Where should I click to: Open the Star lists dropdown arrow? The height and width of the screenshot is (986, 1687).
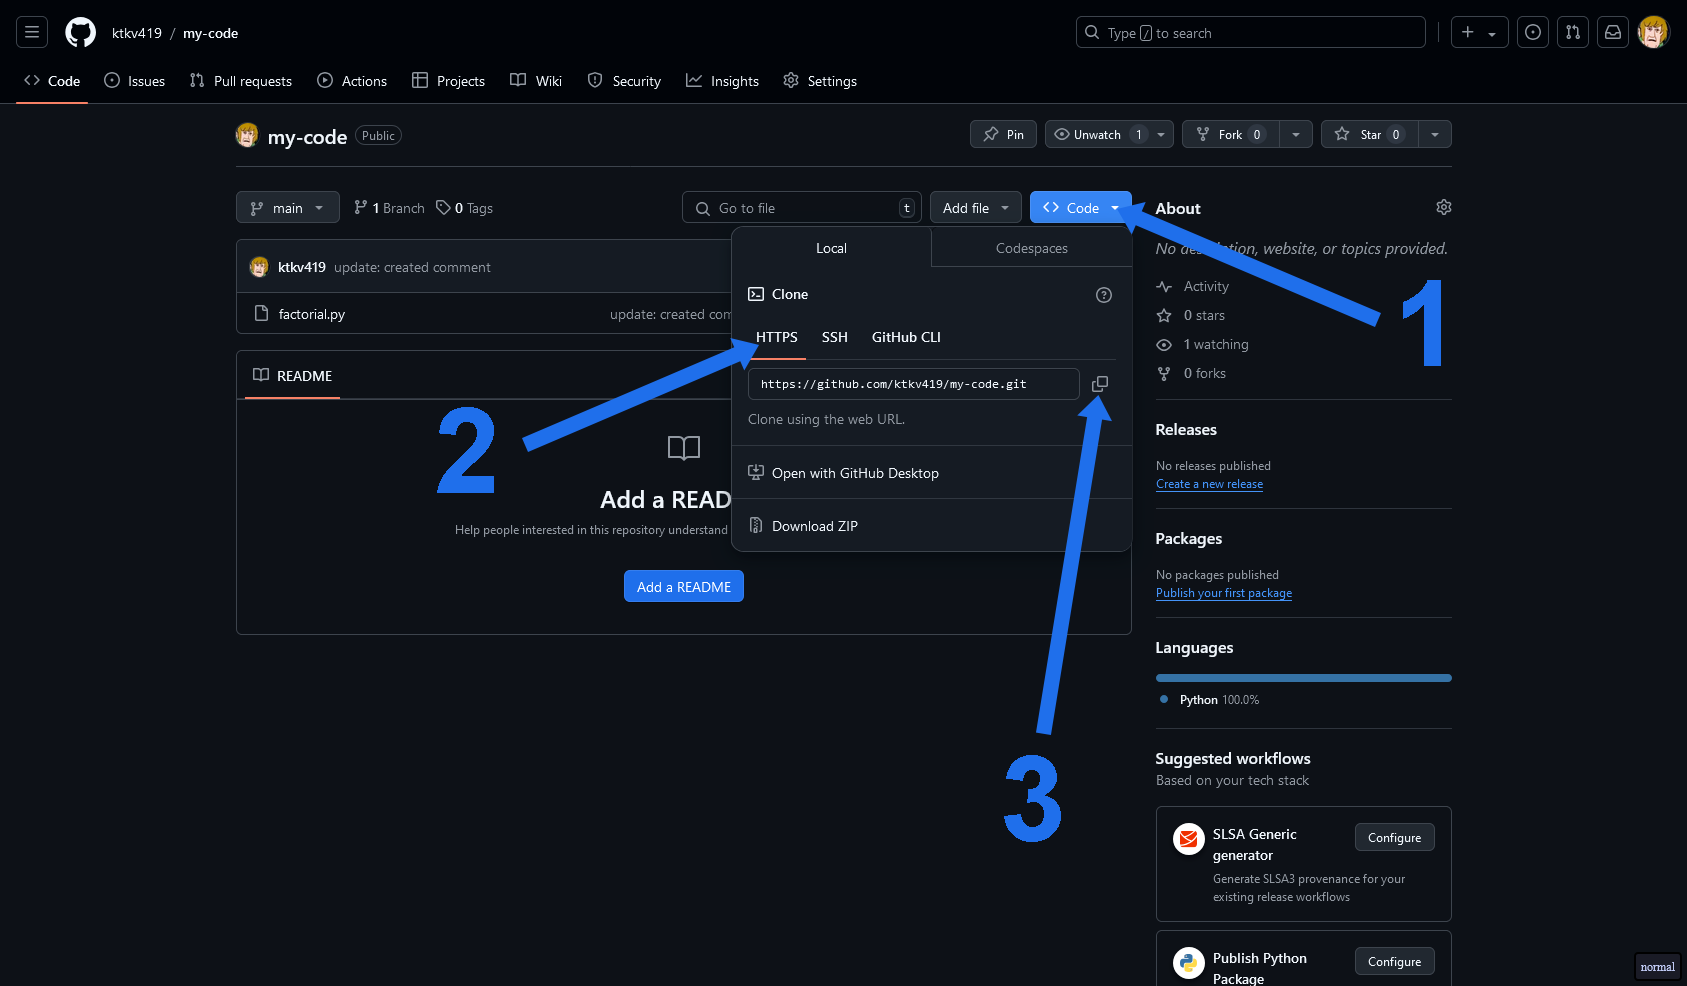click(1435, 134)
